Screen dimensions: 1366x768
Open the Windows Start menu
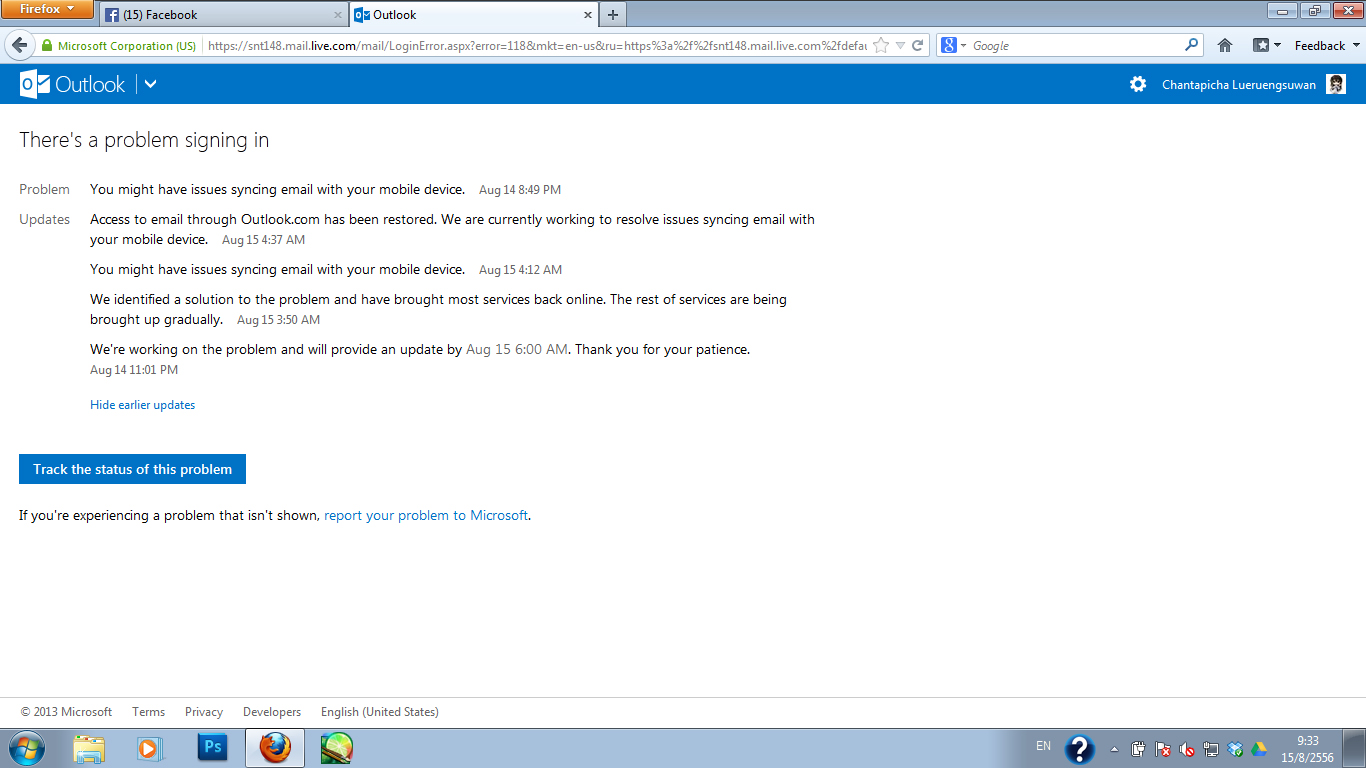pyautogui.click(x=26, y=748)
